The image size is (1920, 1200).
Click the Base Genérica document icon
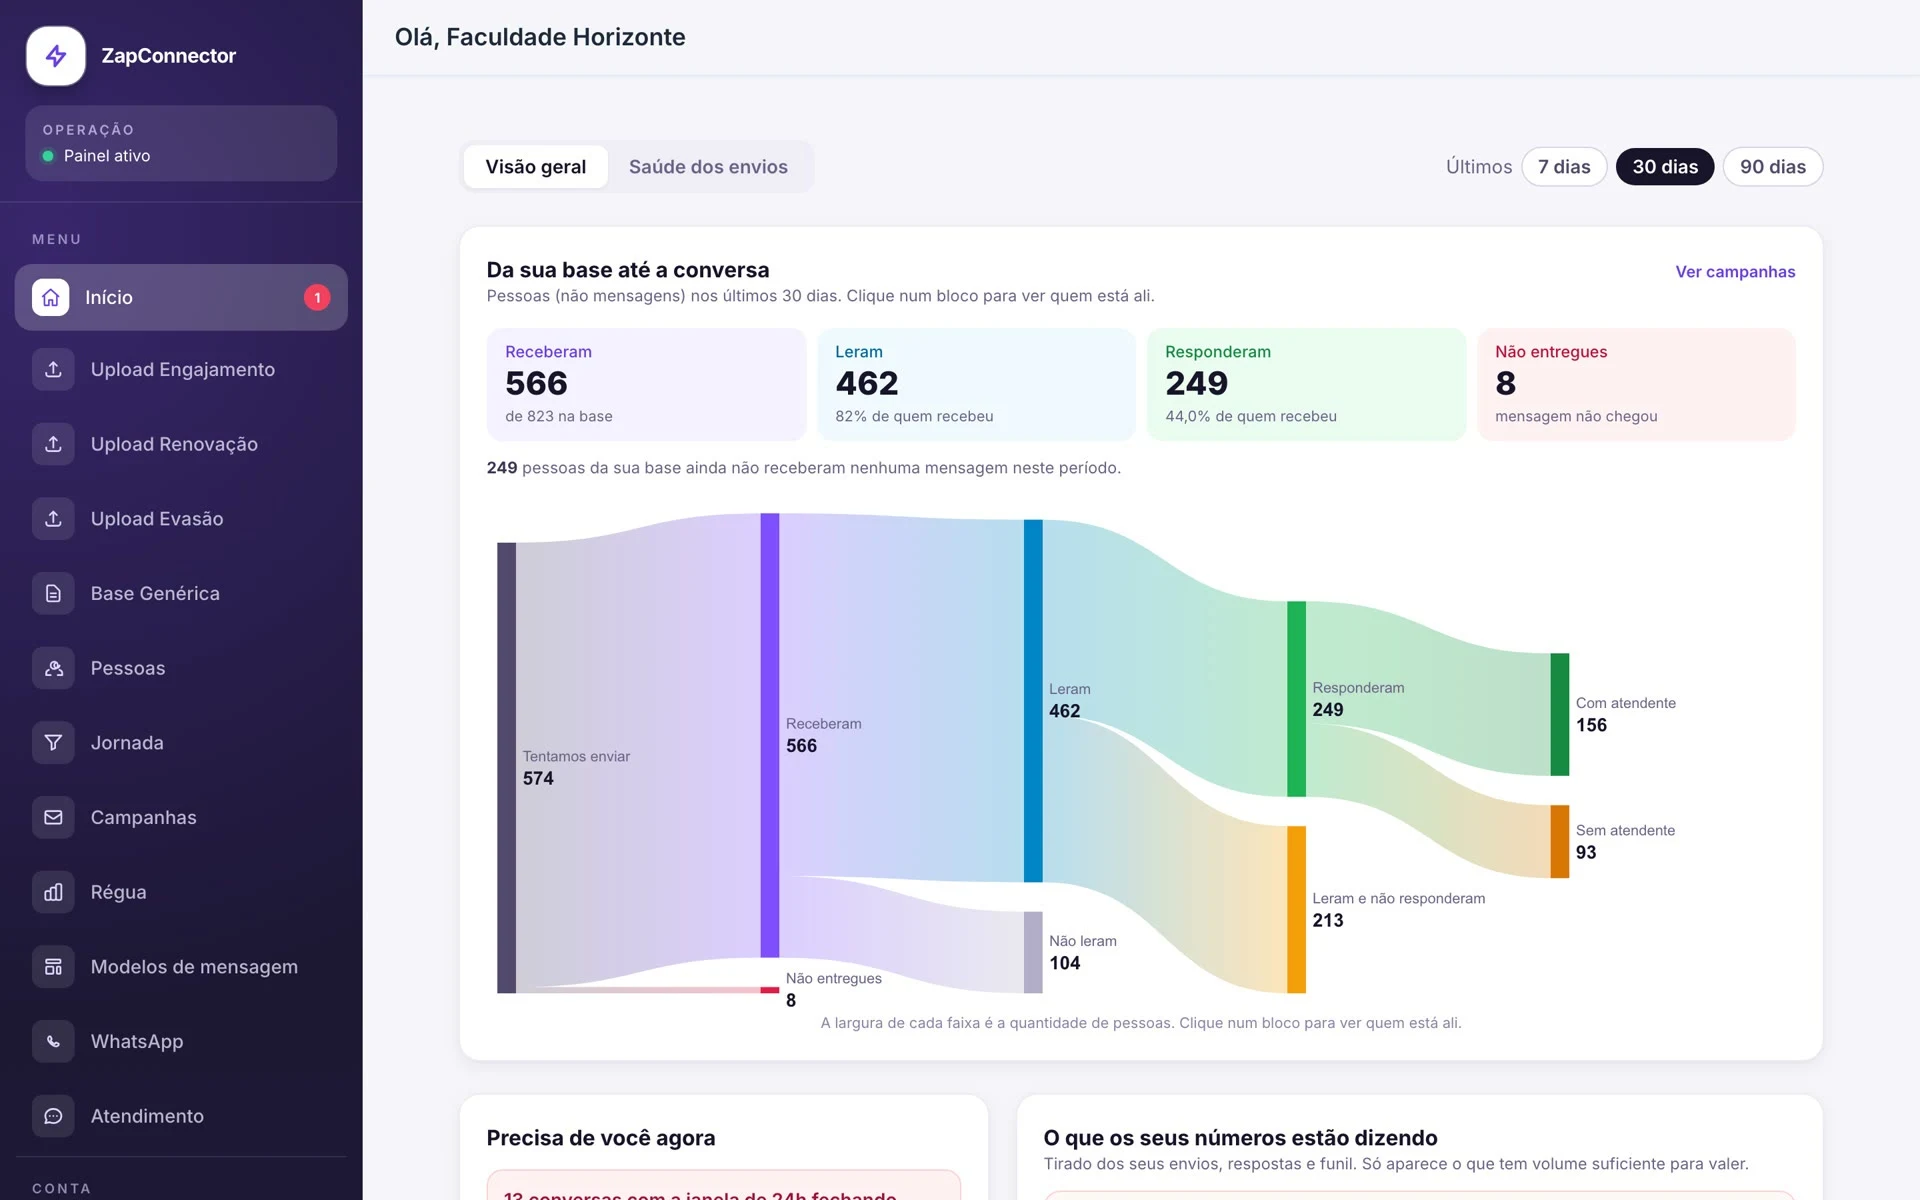(53, 593)
